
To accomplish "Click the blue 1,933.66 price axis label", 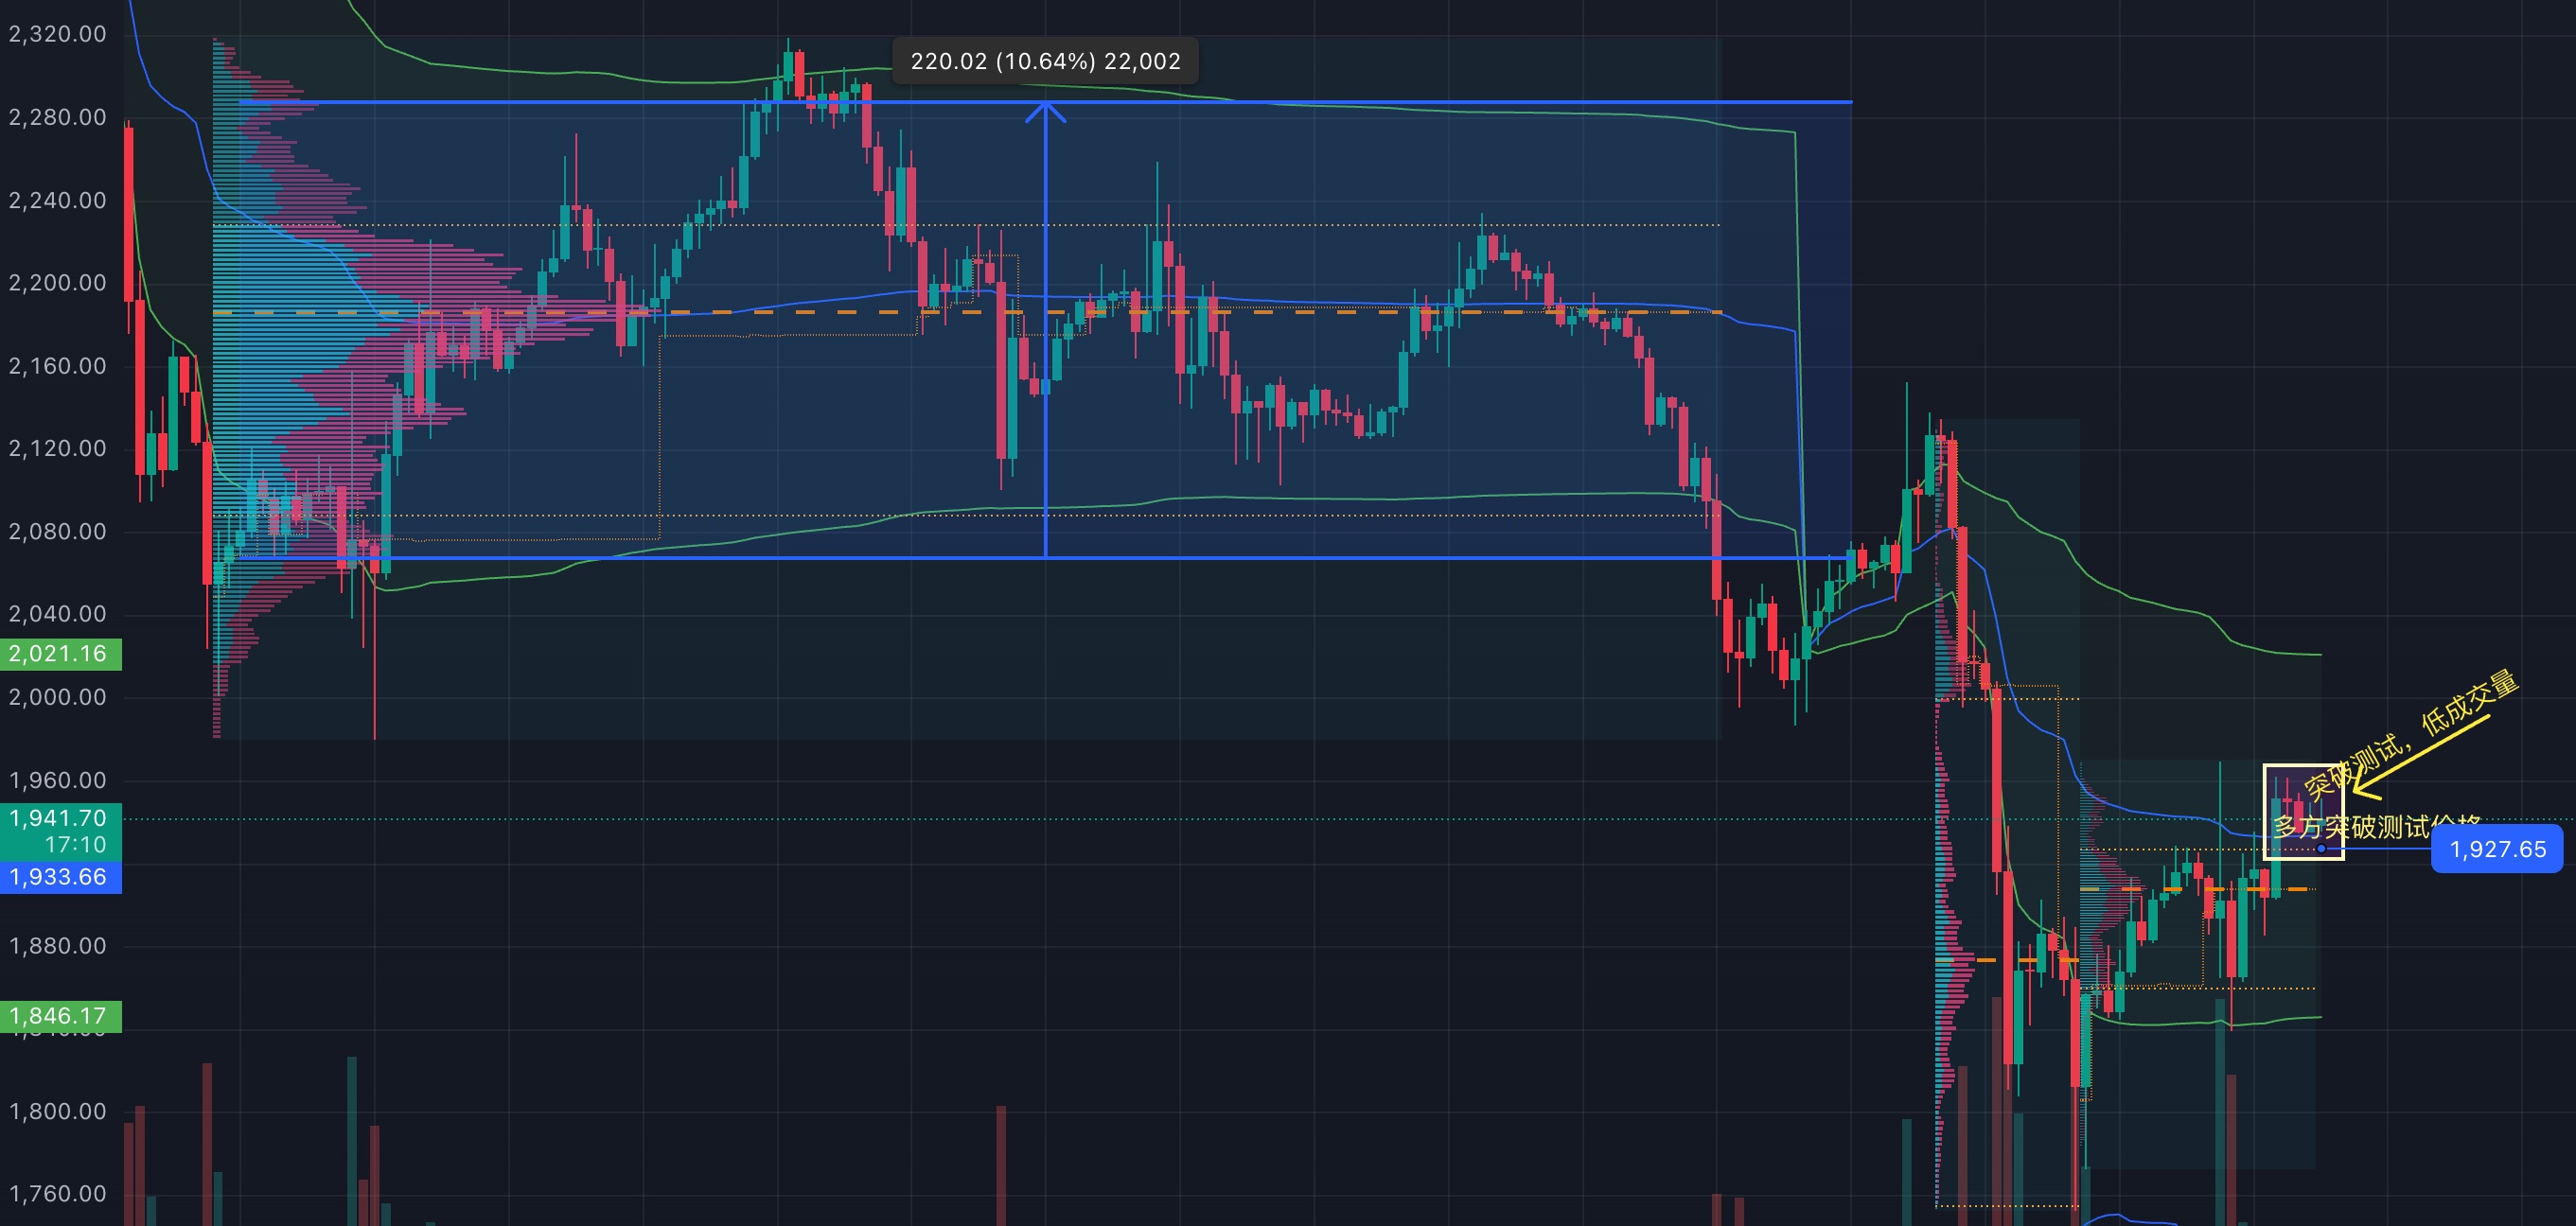I will click(60, 877).
